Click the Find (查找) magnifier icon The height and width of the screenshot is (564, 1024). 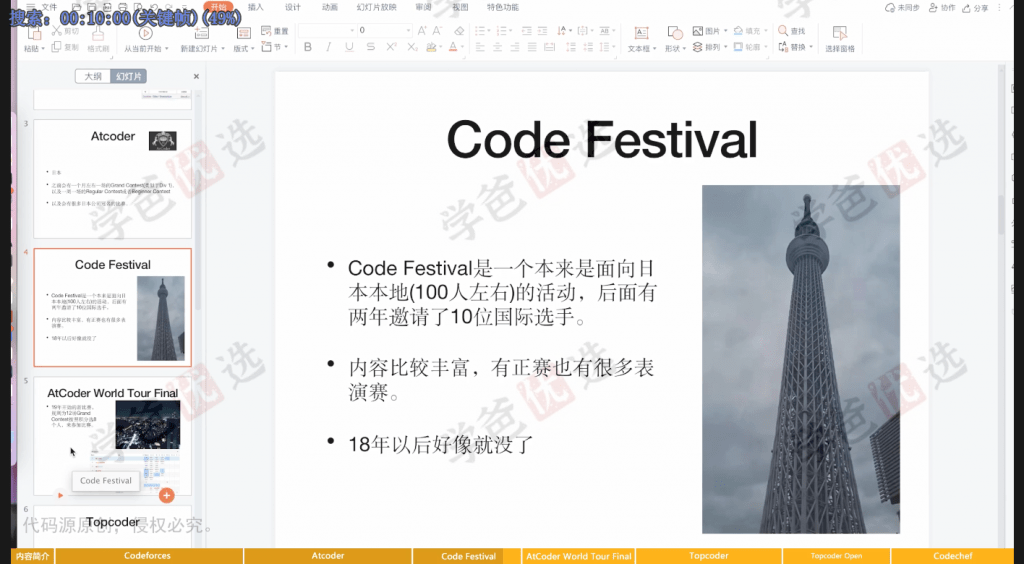coord(783,31)
